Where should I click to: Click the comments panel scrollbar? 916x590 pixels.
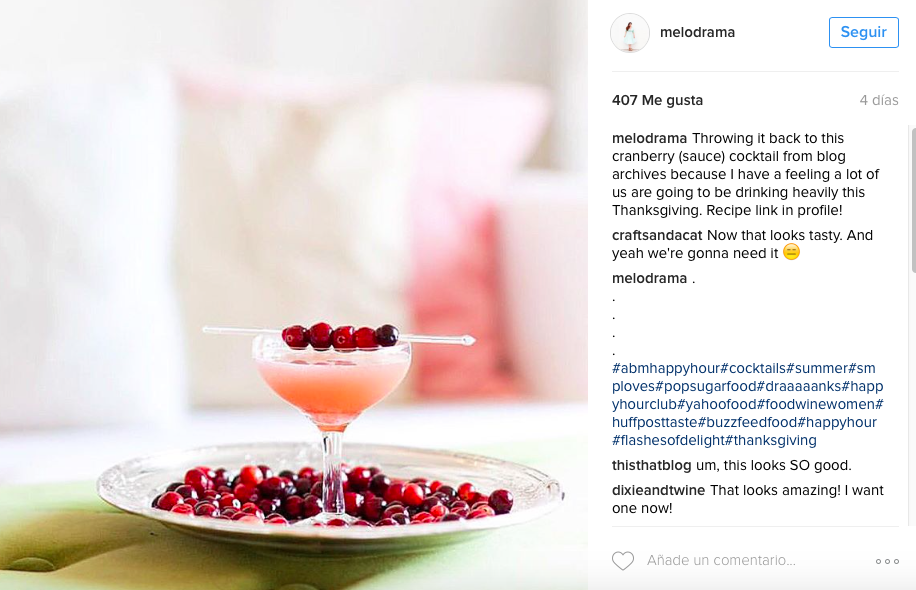912,199
